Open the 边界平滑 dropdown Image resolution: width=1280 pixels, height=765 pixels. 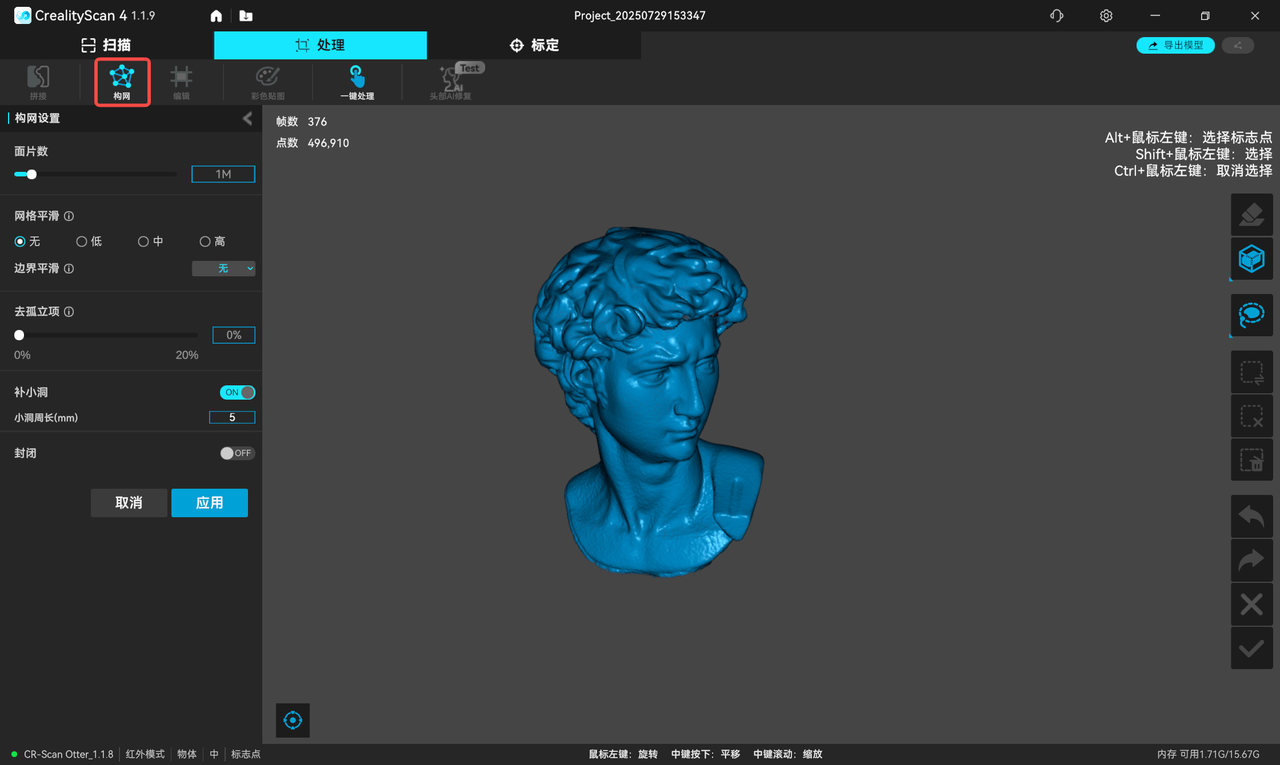[223, 269]
